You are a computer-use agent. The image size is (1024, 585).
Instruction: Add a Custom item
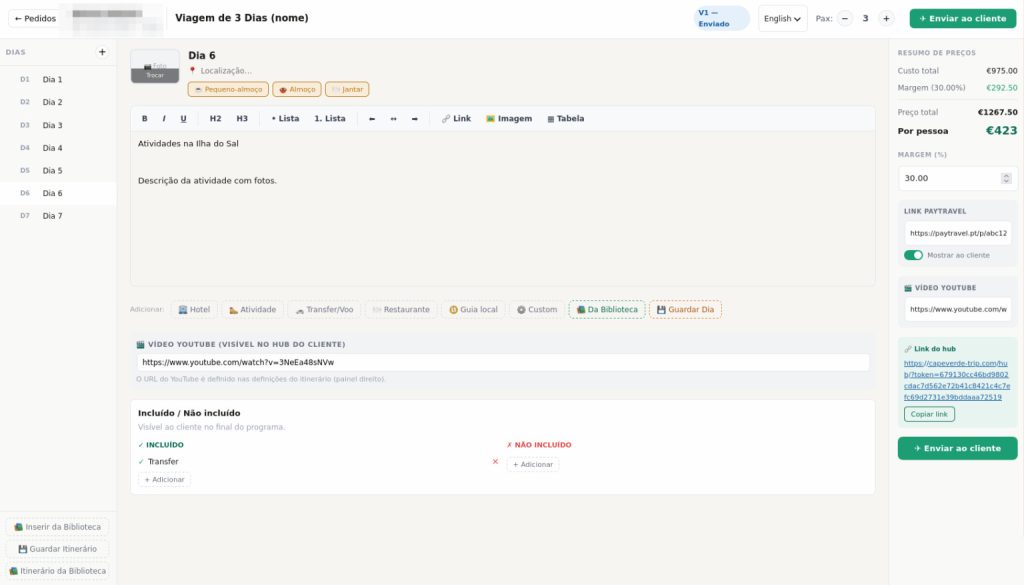click(x=537, y=309)
